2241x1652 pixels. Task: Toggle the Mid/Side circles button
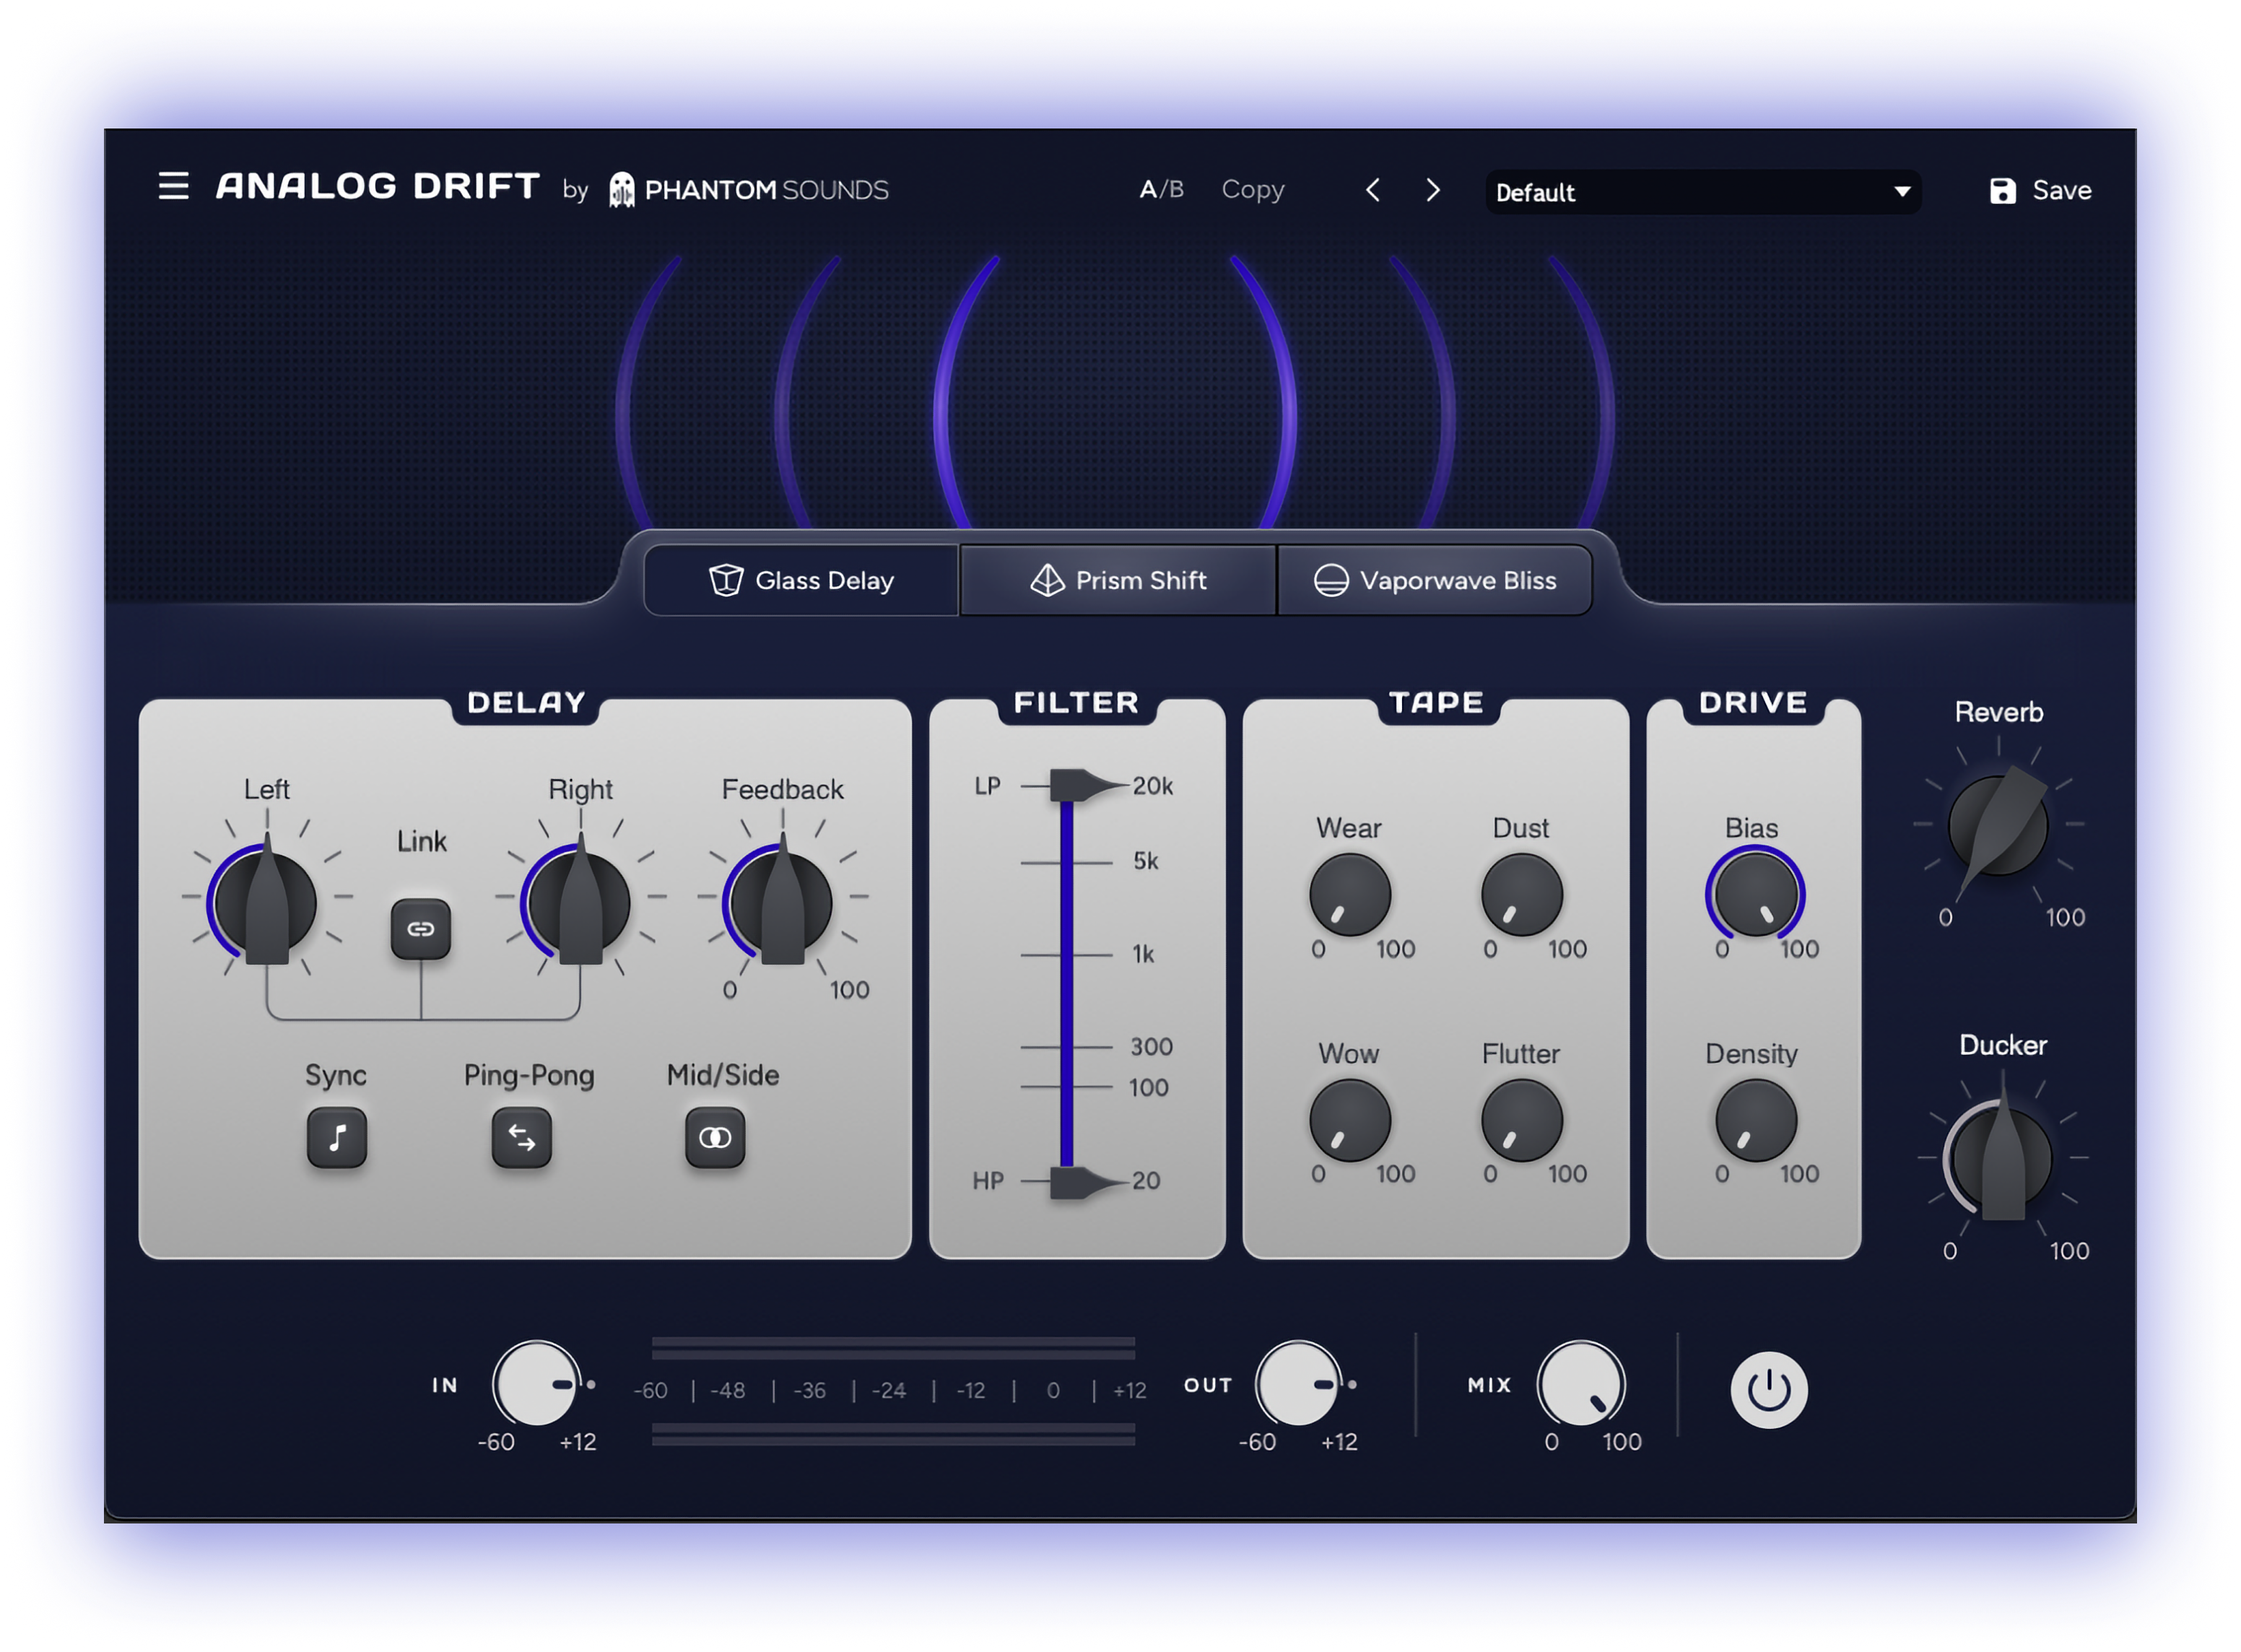(715, 1137)
